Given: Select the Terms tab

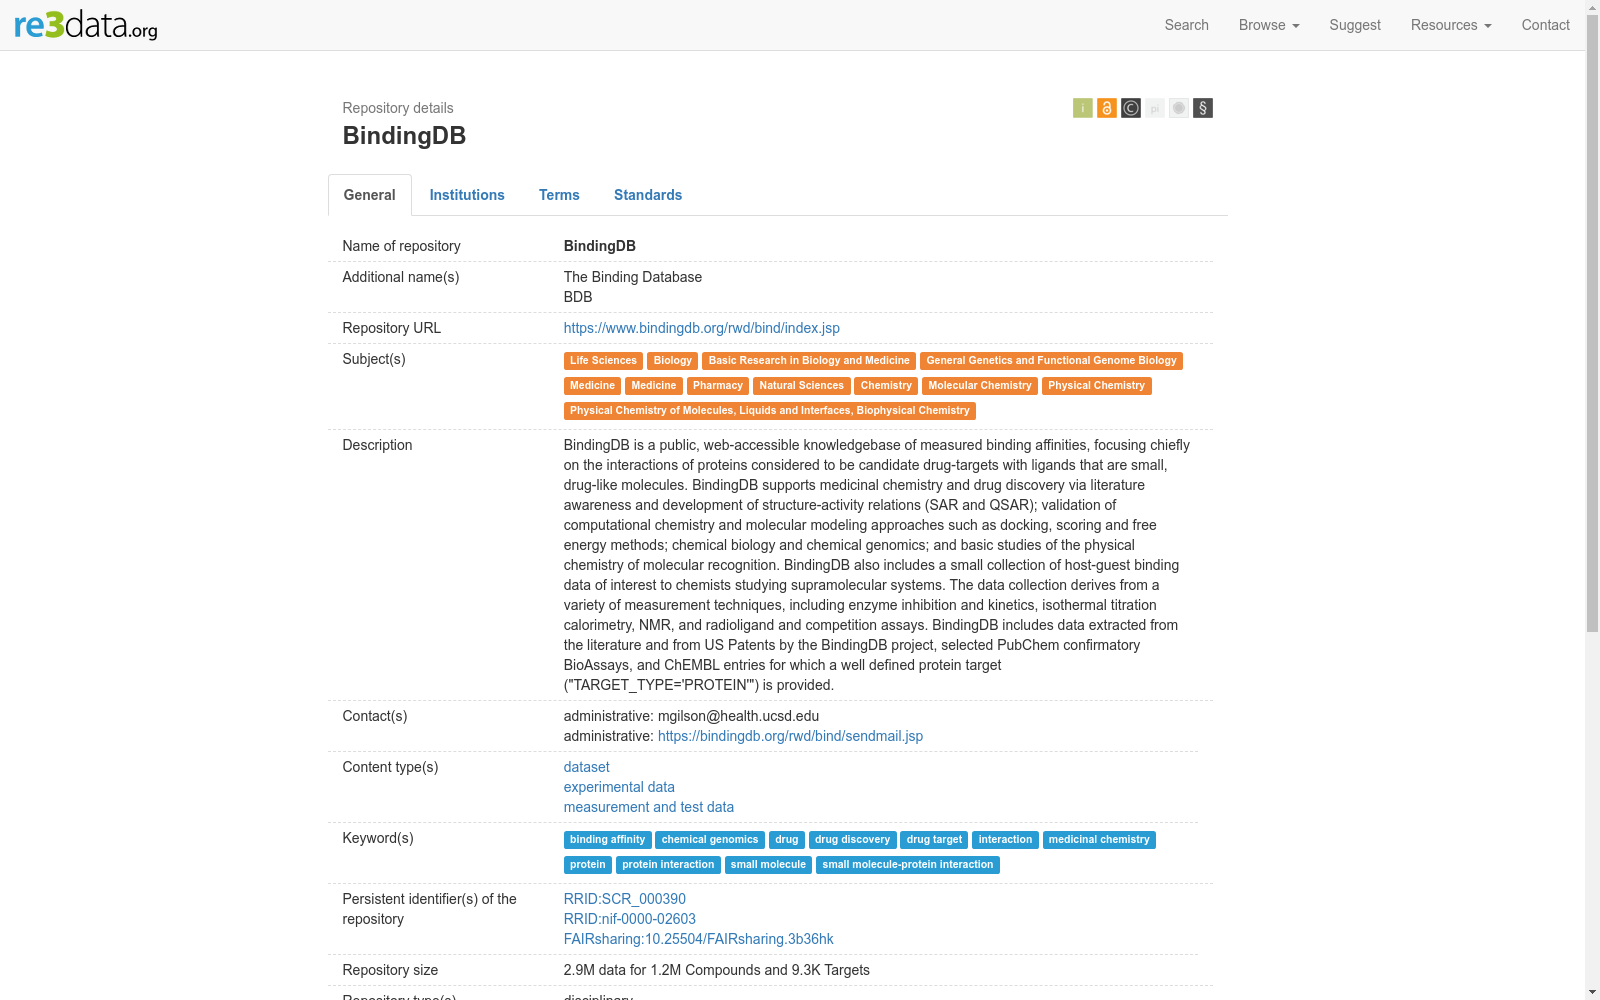Looking at the screenshot, I should click(x=559, y=195).
